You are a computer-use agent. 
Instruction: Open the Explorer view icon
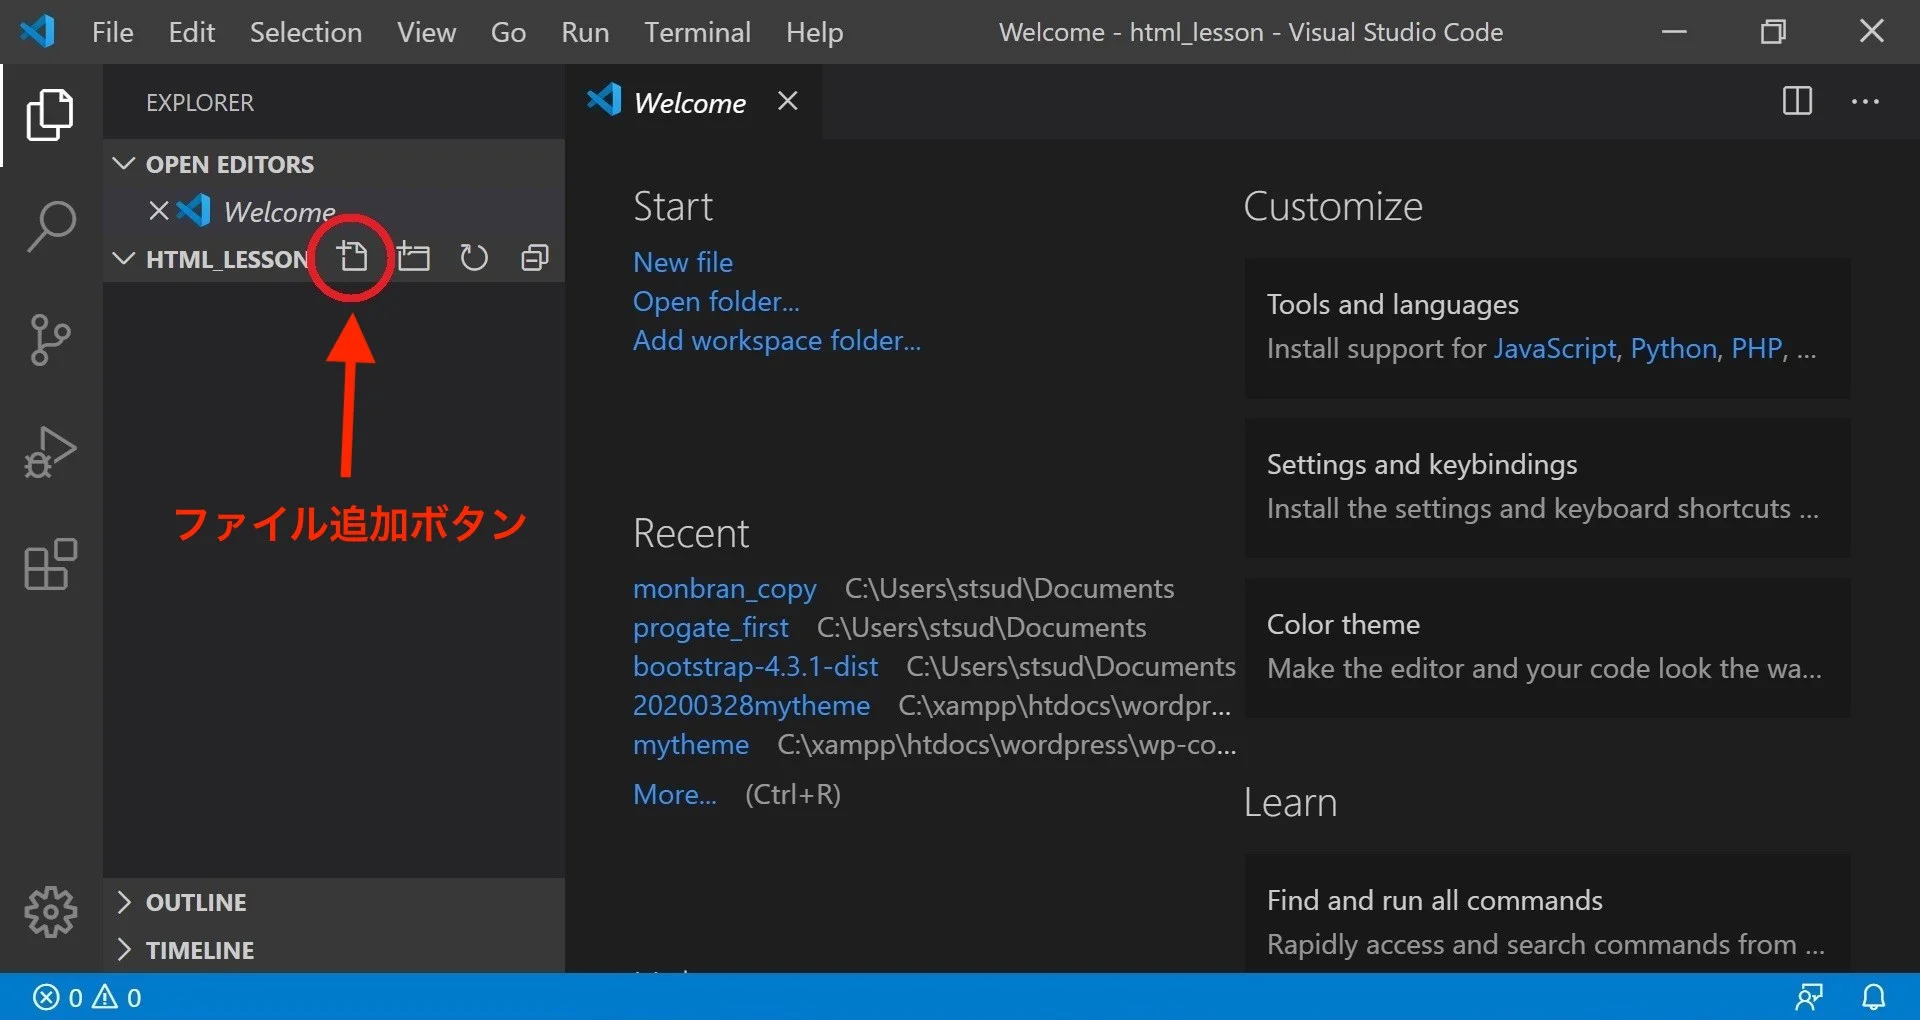click(49, 114)
